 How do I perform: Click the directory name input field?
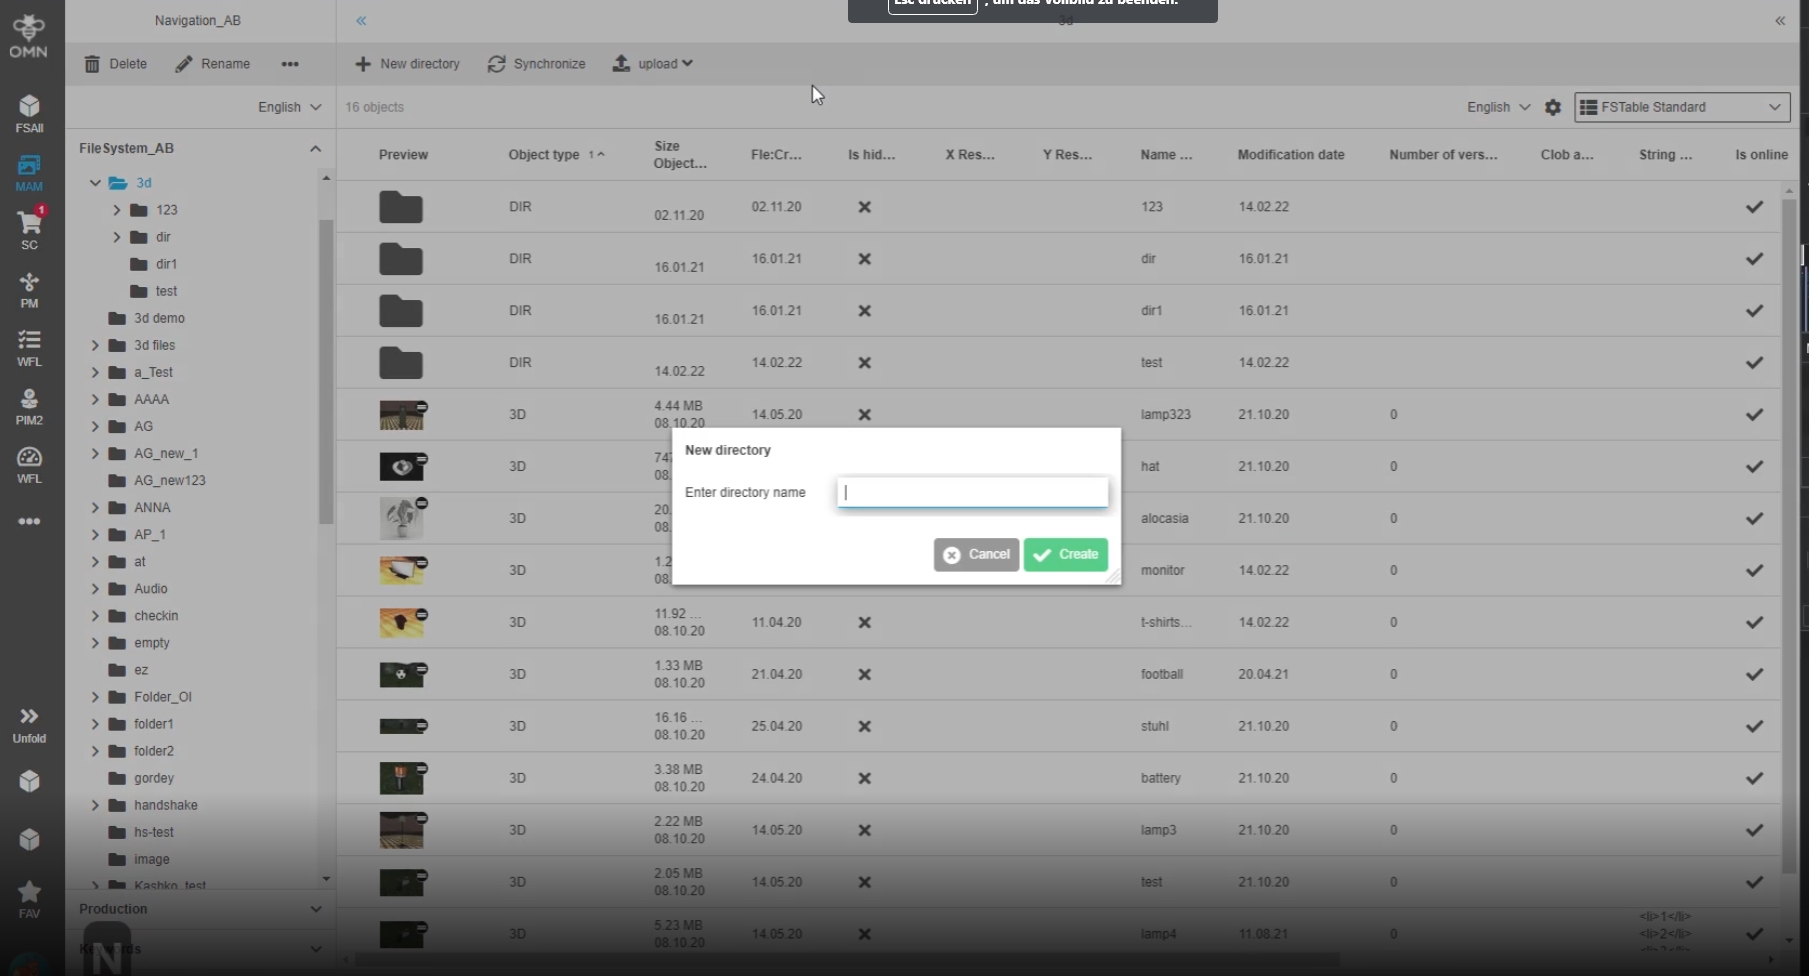972,492
